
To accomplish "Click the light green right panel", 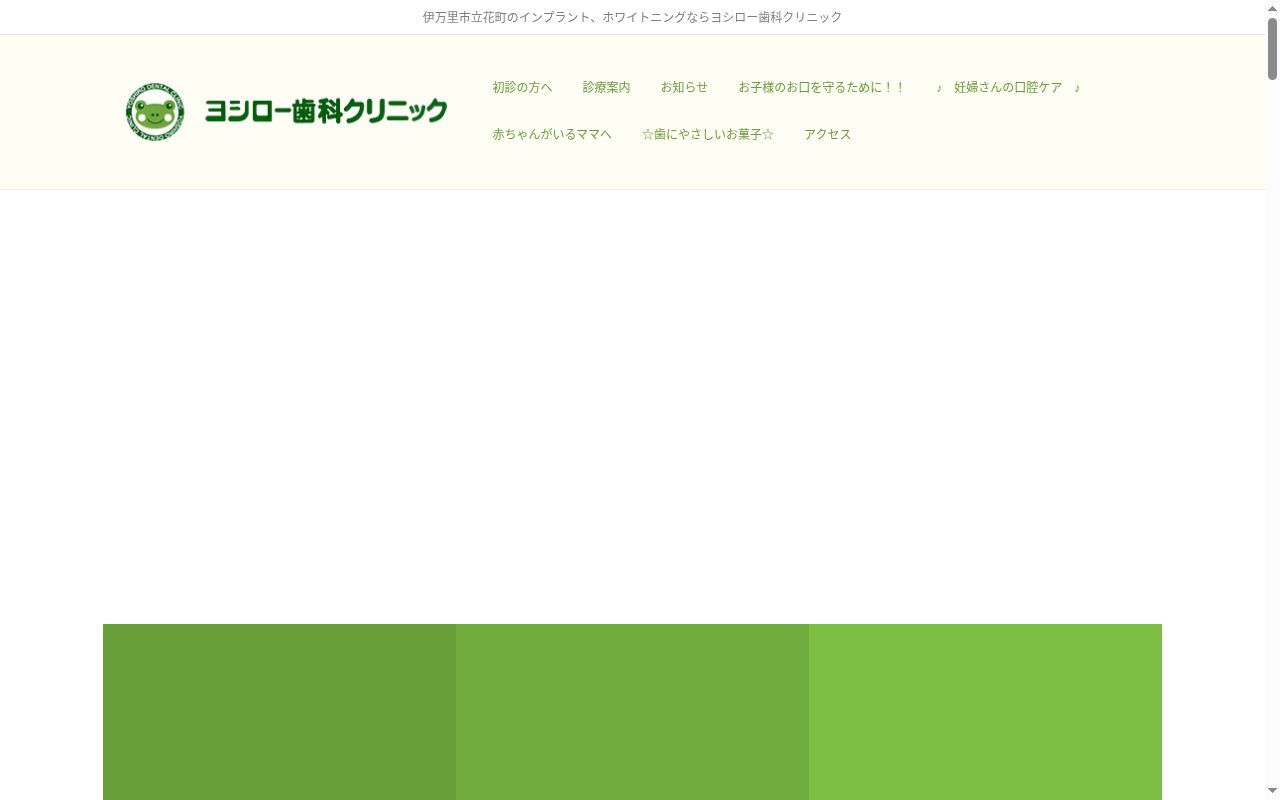I will (x=985, y=712).
